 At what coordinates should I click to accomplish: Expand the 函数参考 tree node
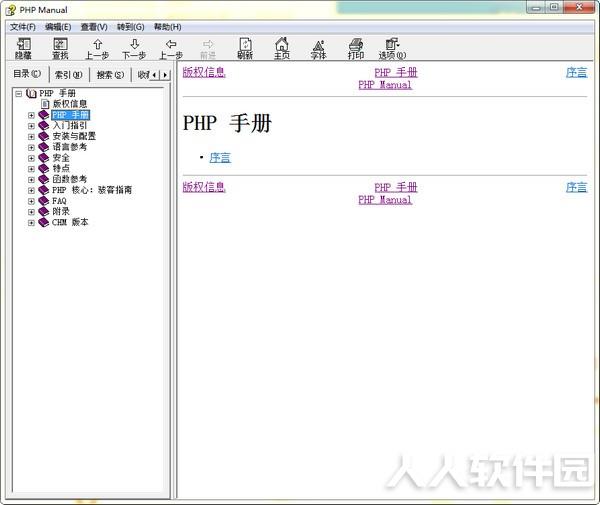[x=31, y=179]
